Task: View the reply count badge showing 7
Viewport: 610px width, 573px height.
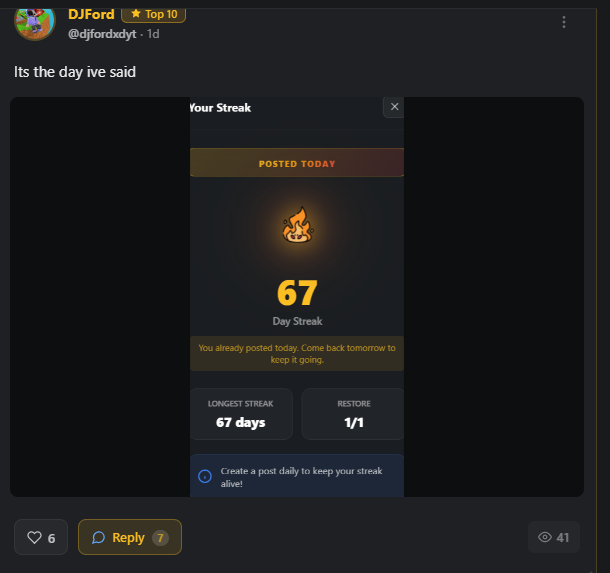Action: pyautogui.click(x=160, y=538)
